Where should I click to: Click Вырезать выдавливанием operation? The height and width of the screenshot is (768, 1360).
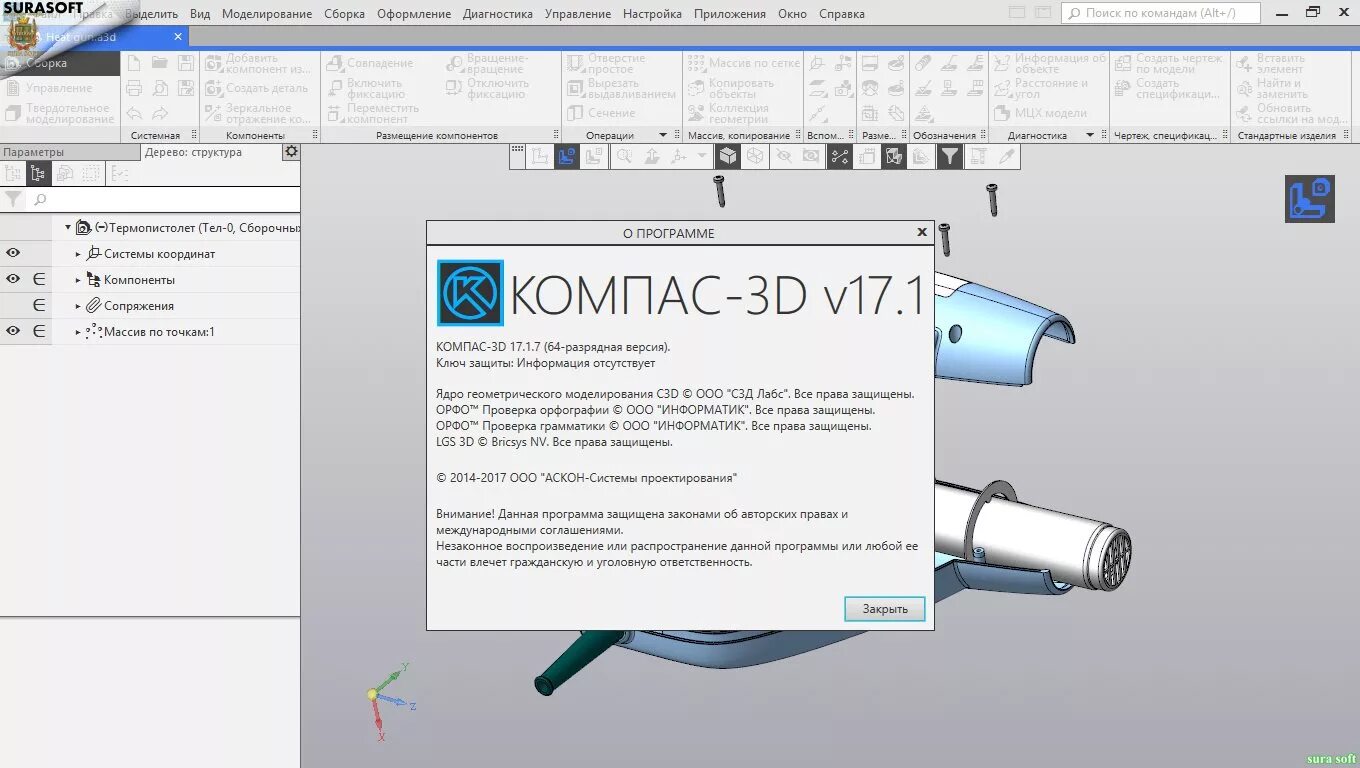pyautogui.click(x=621, y=88)
